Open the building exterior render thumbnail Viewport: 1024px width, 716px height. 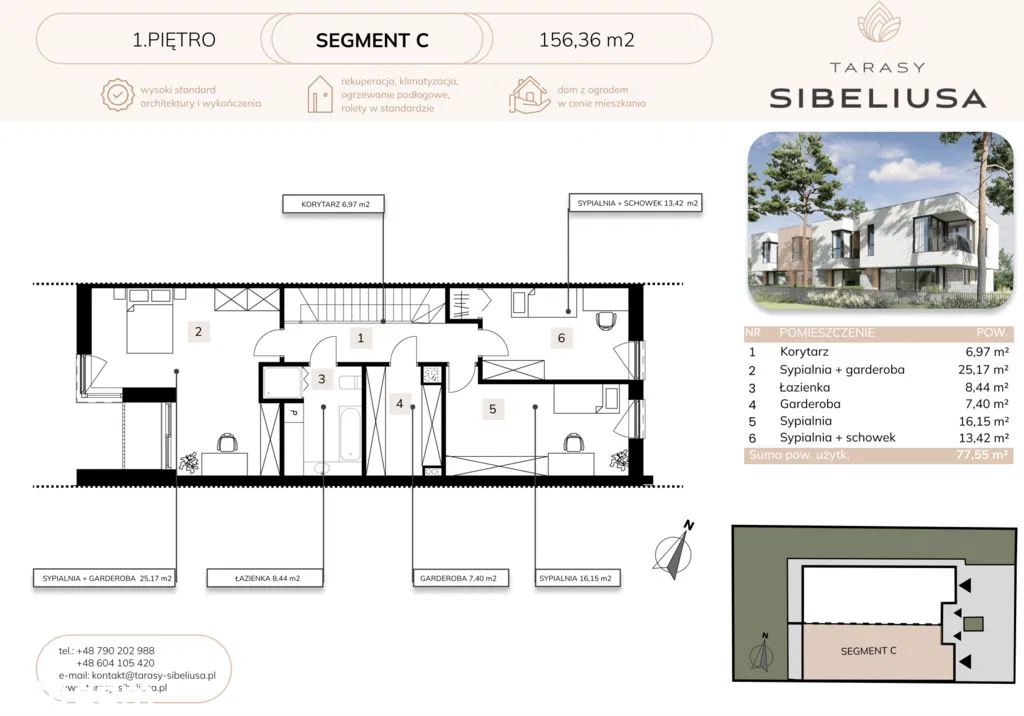tap(880, 218)
